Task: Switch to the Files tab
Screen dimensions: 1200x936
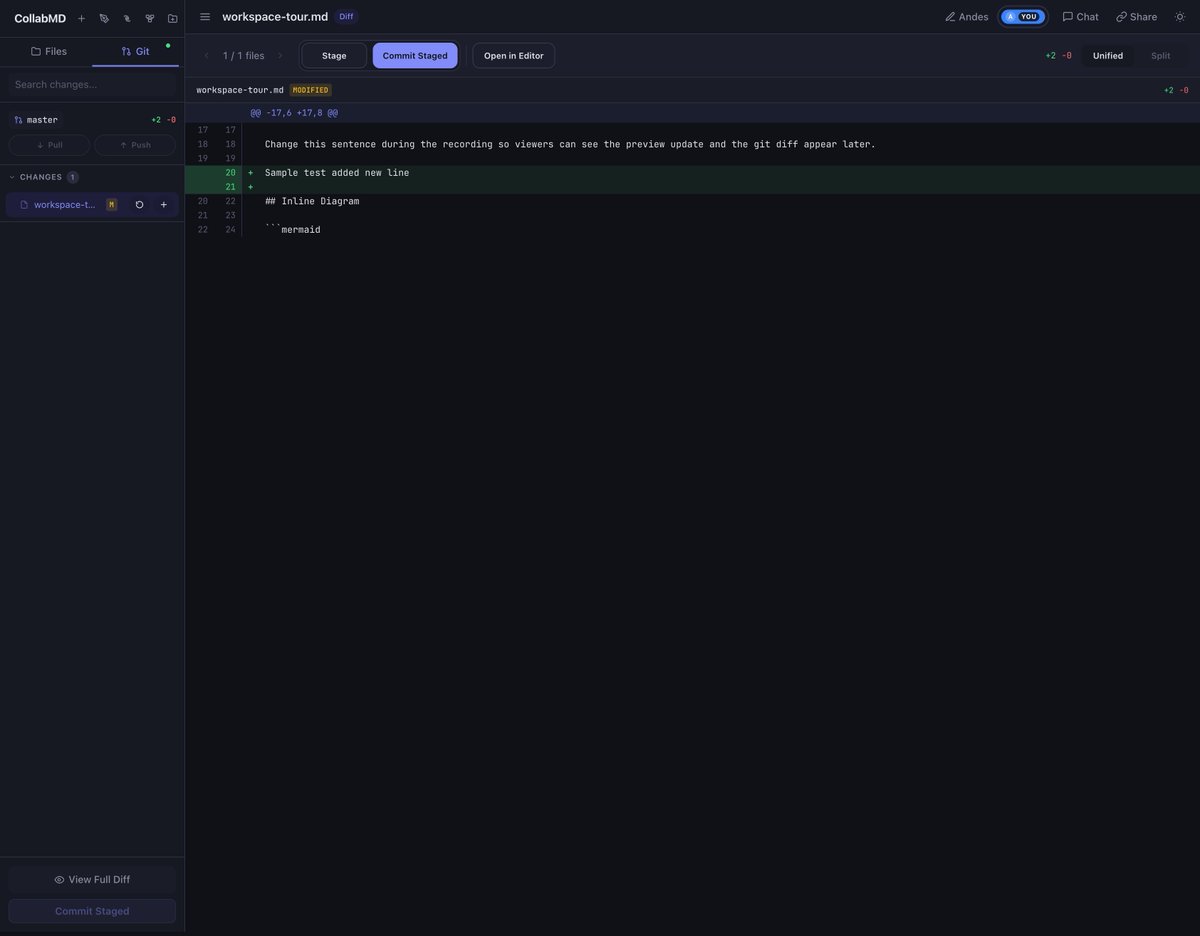Action: tap(49, 51)
